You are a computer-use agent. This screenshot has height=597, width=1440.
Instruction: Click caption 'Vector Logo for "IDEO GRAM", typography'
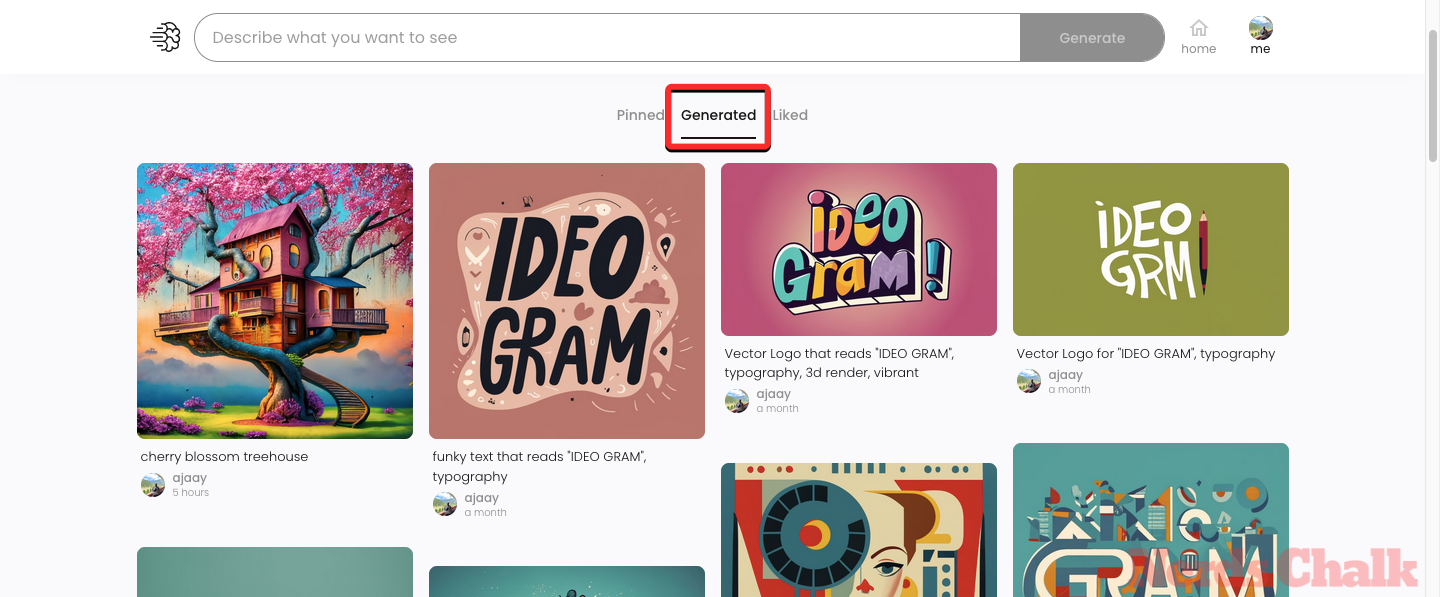point(1146,353)
